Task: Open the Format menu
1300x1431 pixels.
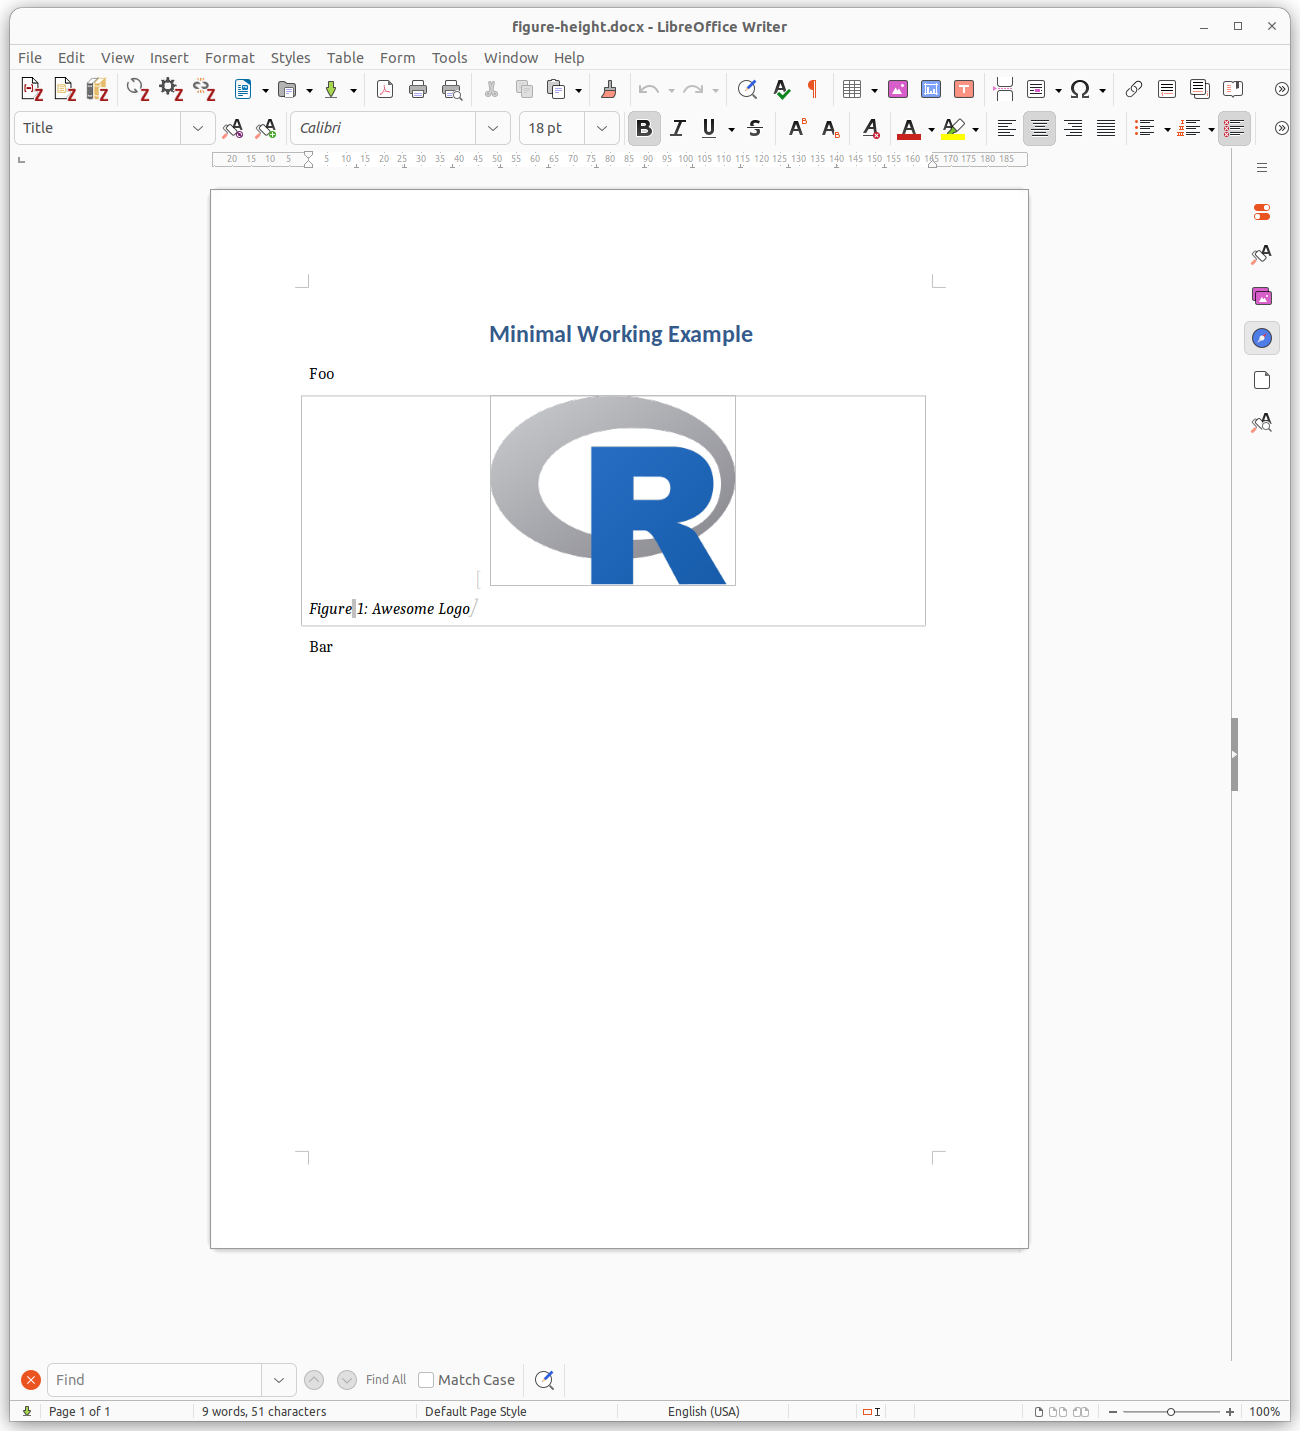Action: (230, 58)
